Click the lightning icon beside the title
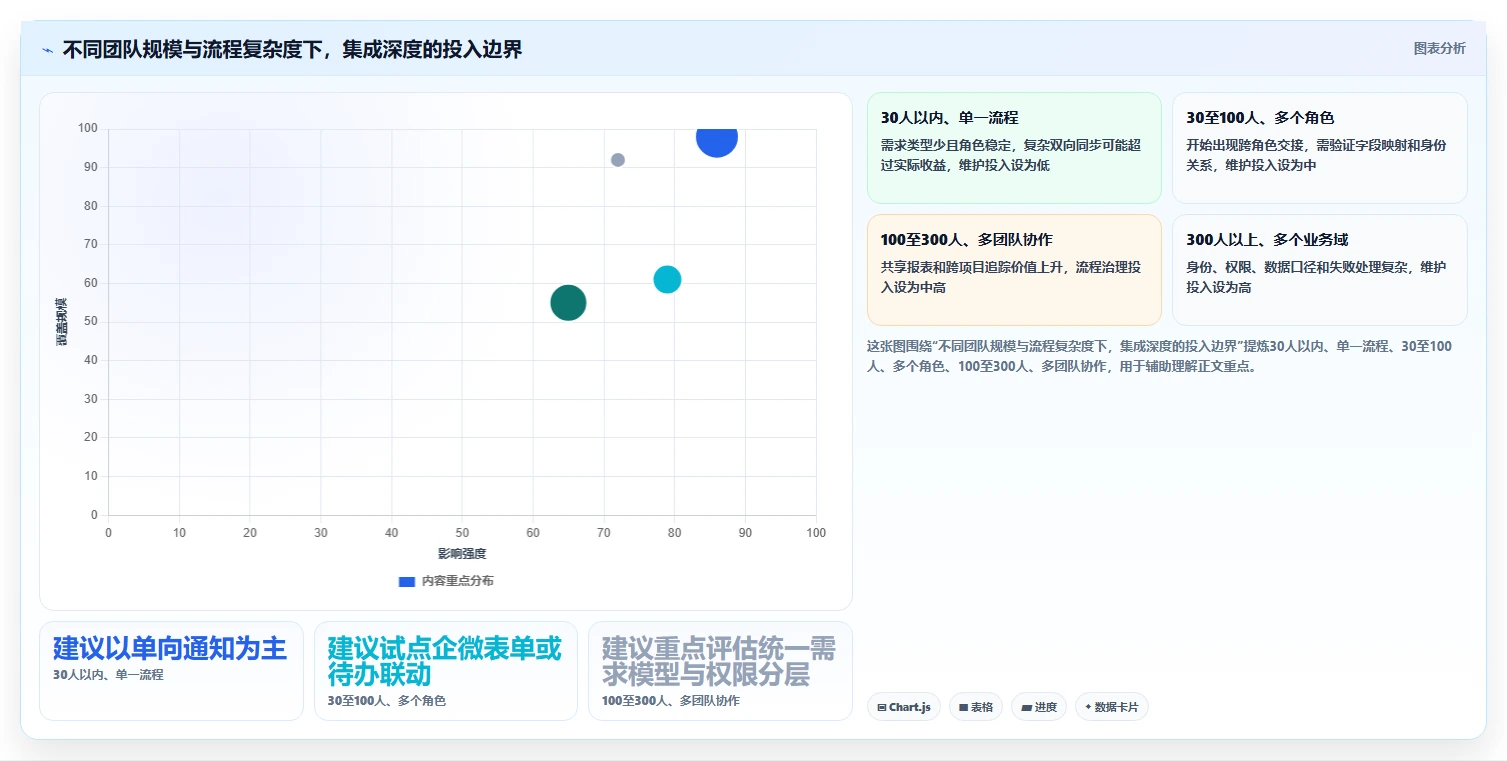The width and height of the screenshot is (1507, 761). tap(48, 49)
